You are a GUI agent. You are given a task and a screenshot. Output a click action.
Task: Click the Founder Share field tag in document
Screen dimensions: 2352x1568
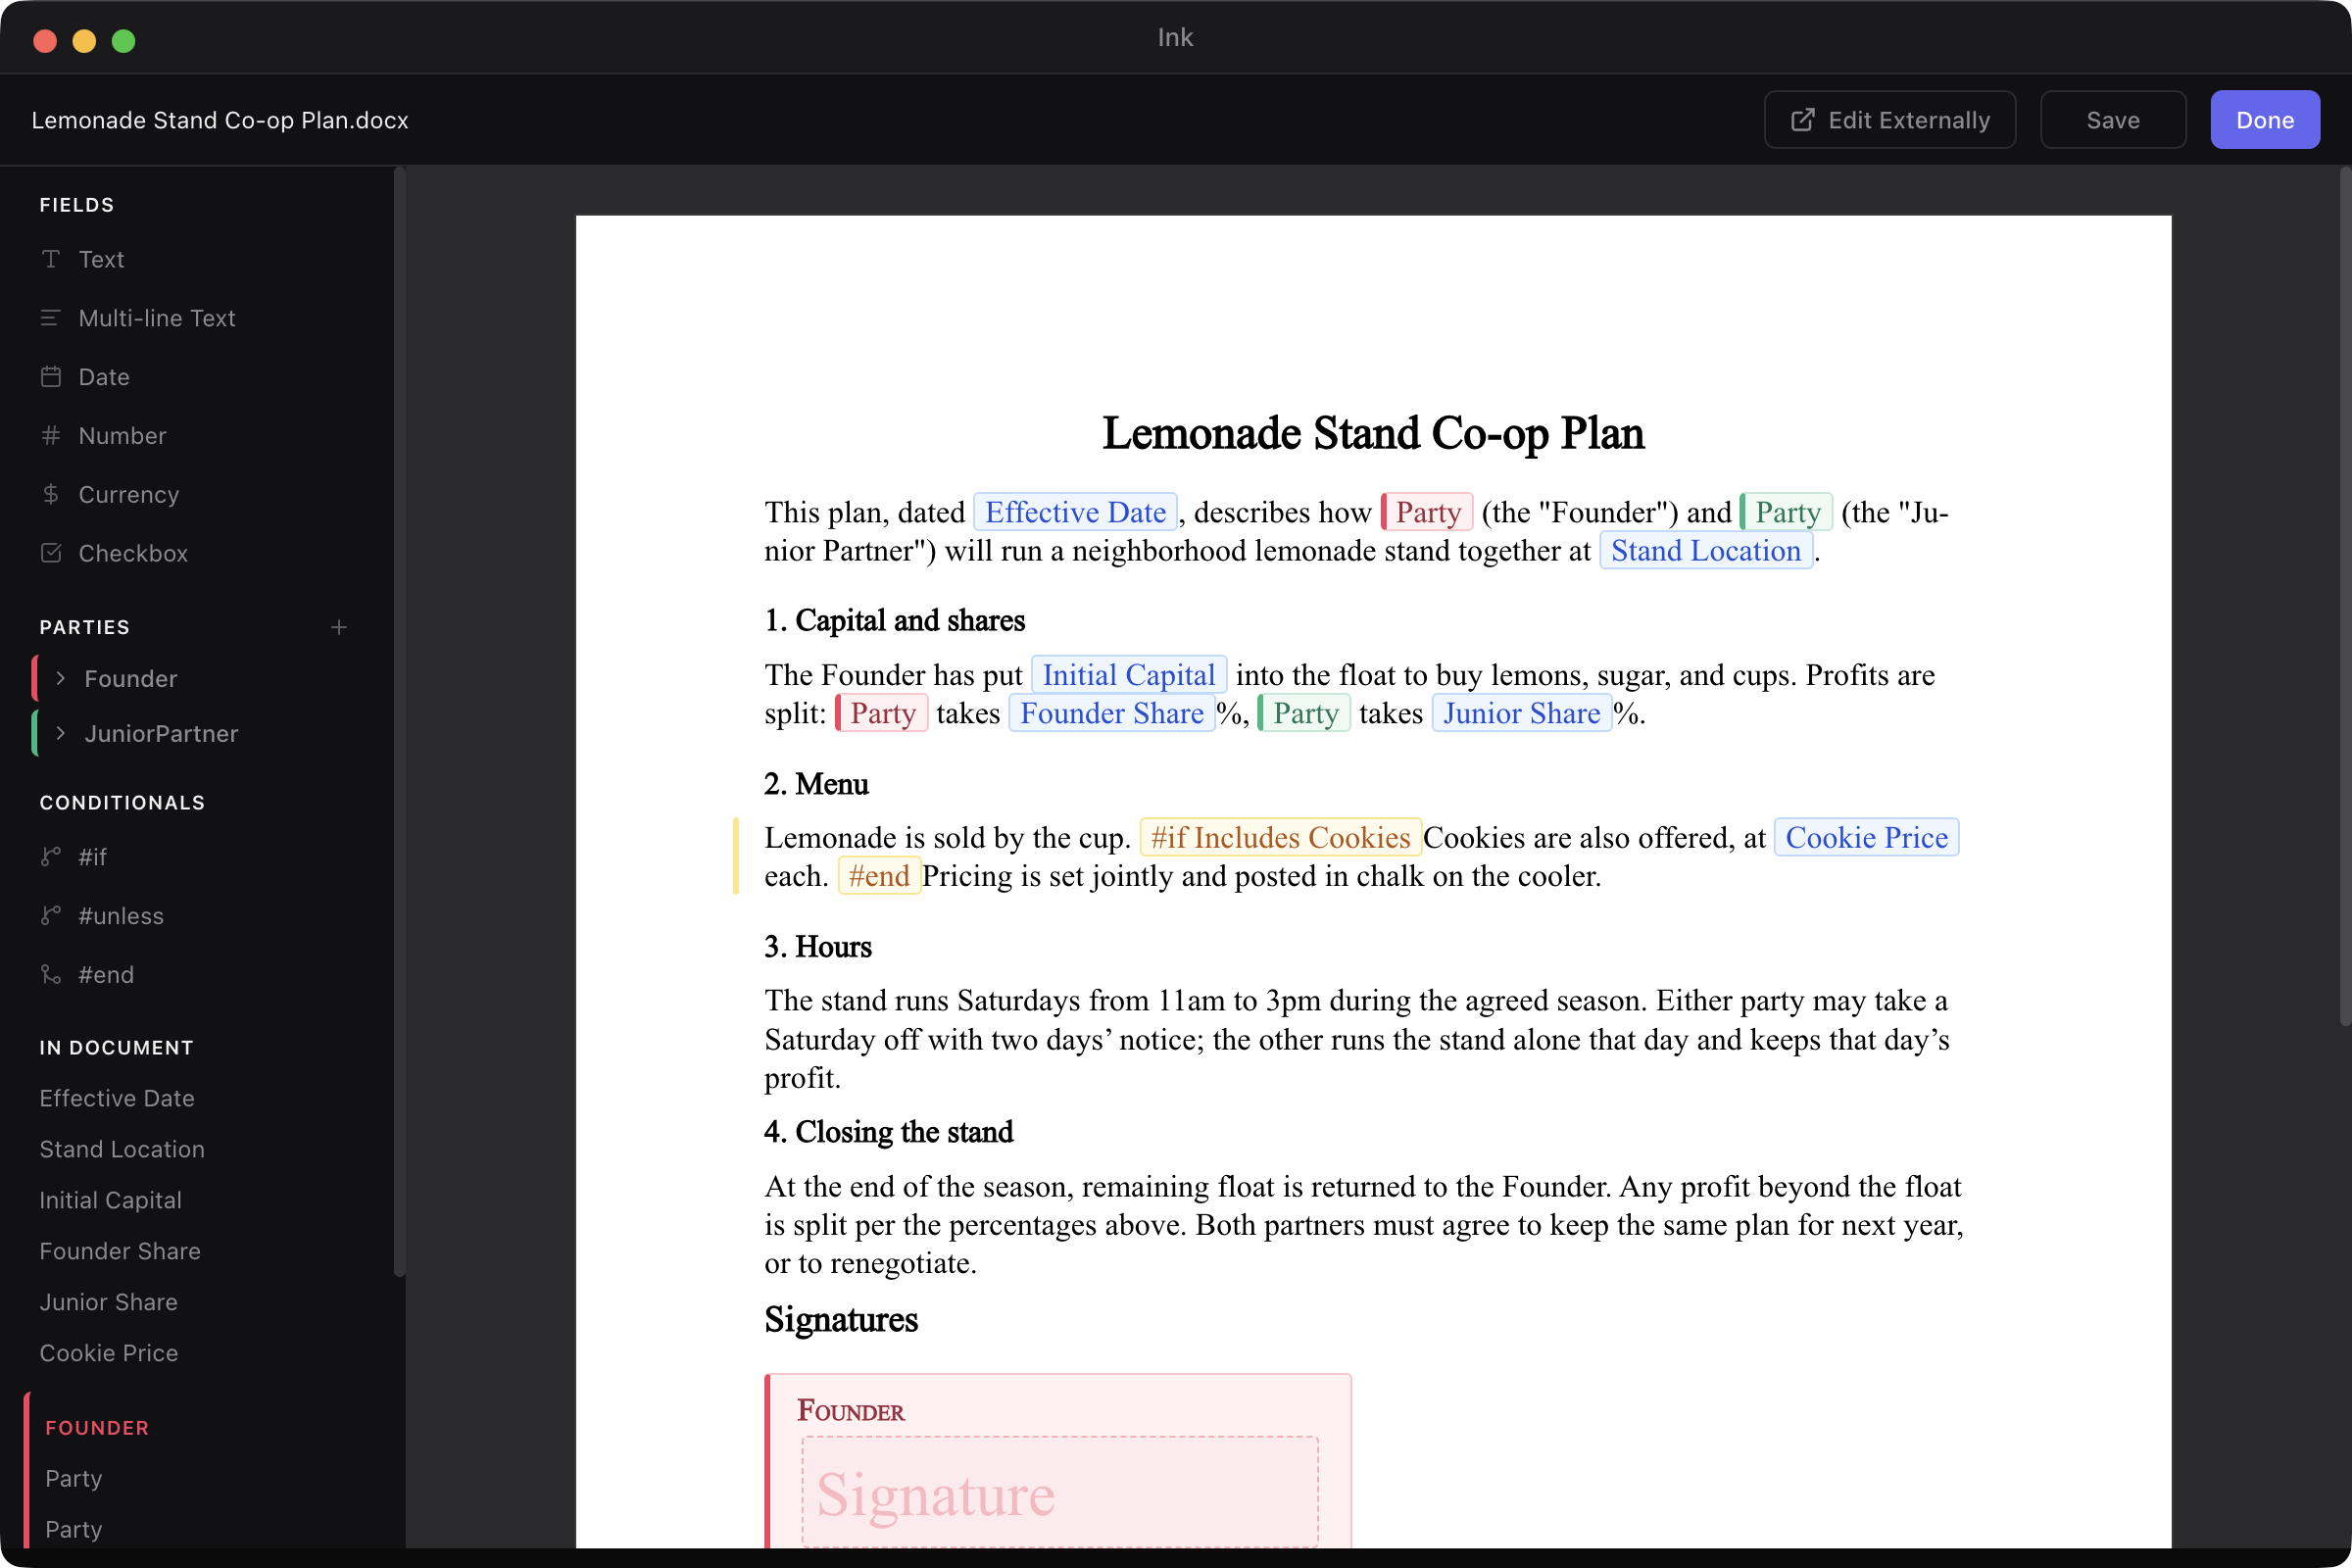pyautogui.click(x=1112, y=713)
